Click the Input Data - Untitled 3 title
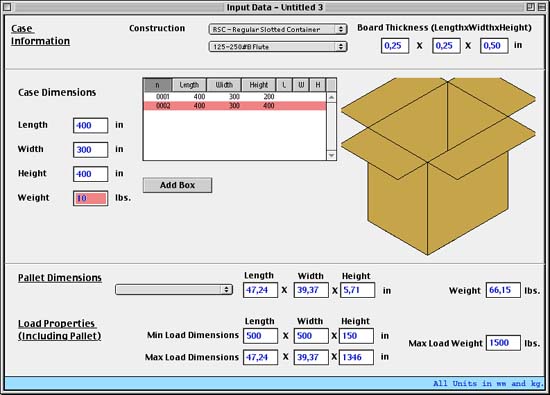This screenshot has width=550, height=395. pyautogui.click(x=275, y=7)
